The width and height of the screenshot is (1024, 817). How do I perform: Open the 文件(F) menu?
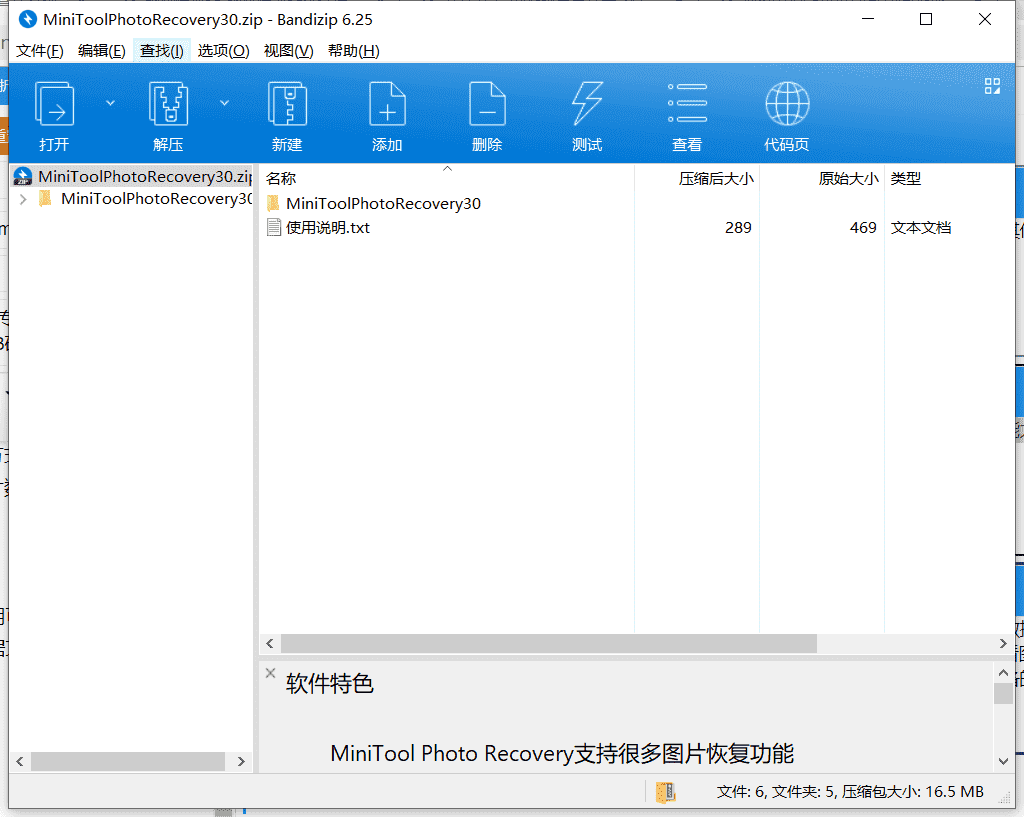pyautogui.click(x=39, y=51)
